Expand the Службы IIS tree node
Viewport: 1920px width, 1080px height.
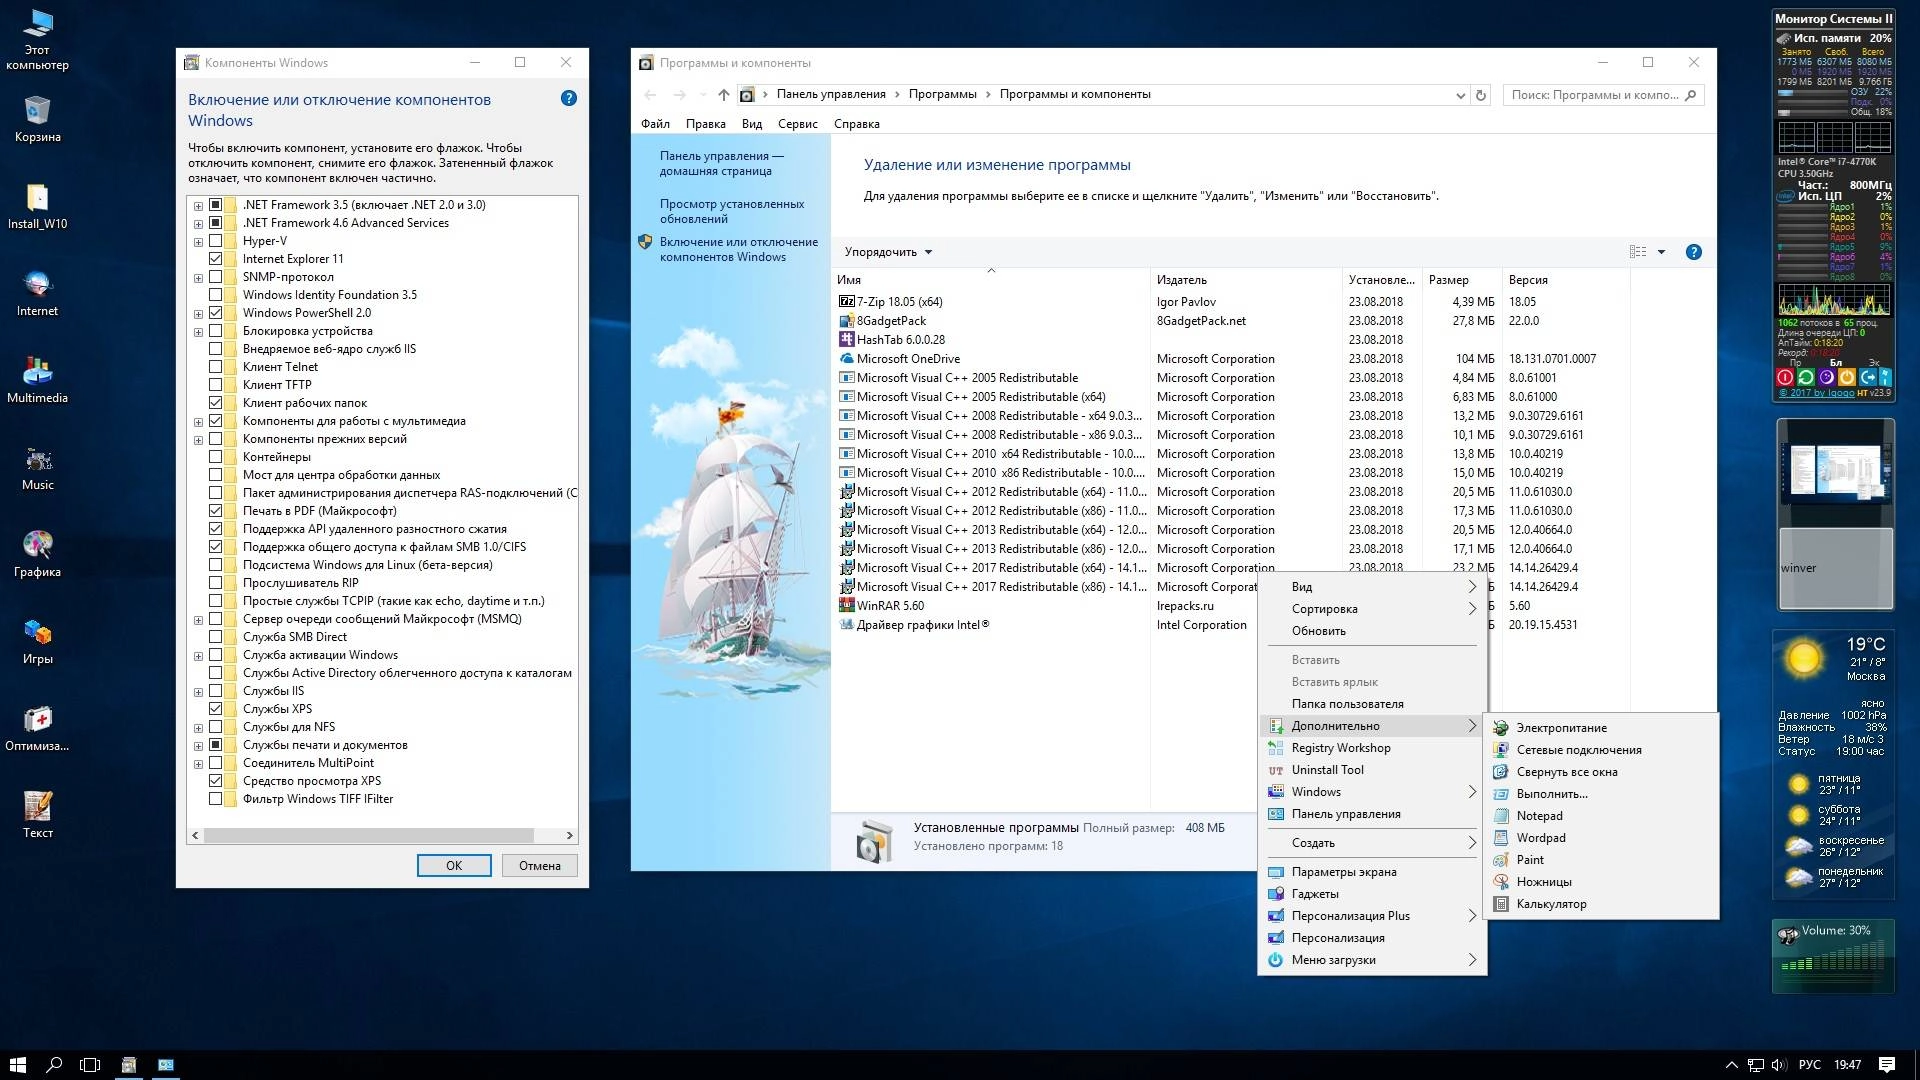(198, 691)
